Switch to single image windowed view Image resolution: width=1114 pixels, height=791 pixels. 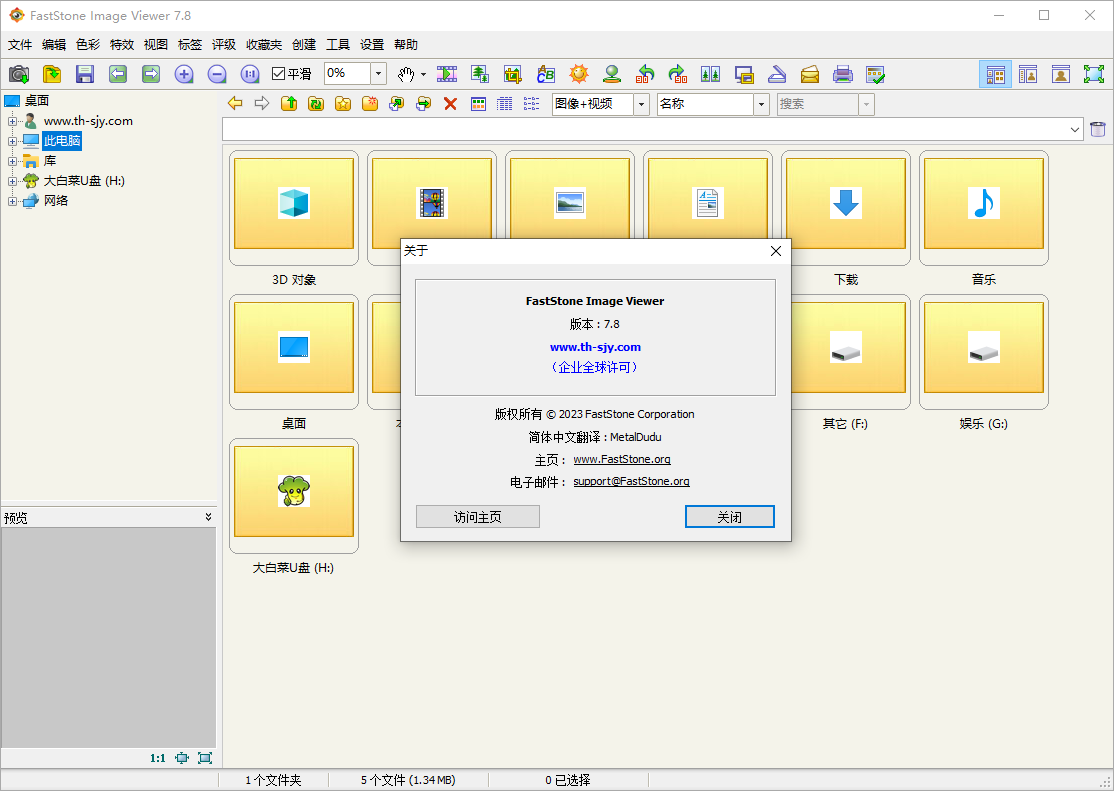(x=1061, y=74)
